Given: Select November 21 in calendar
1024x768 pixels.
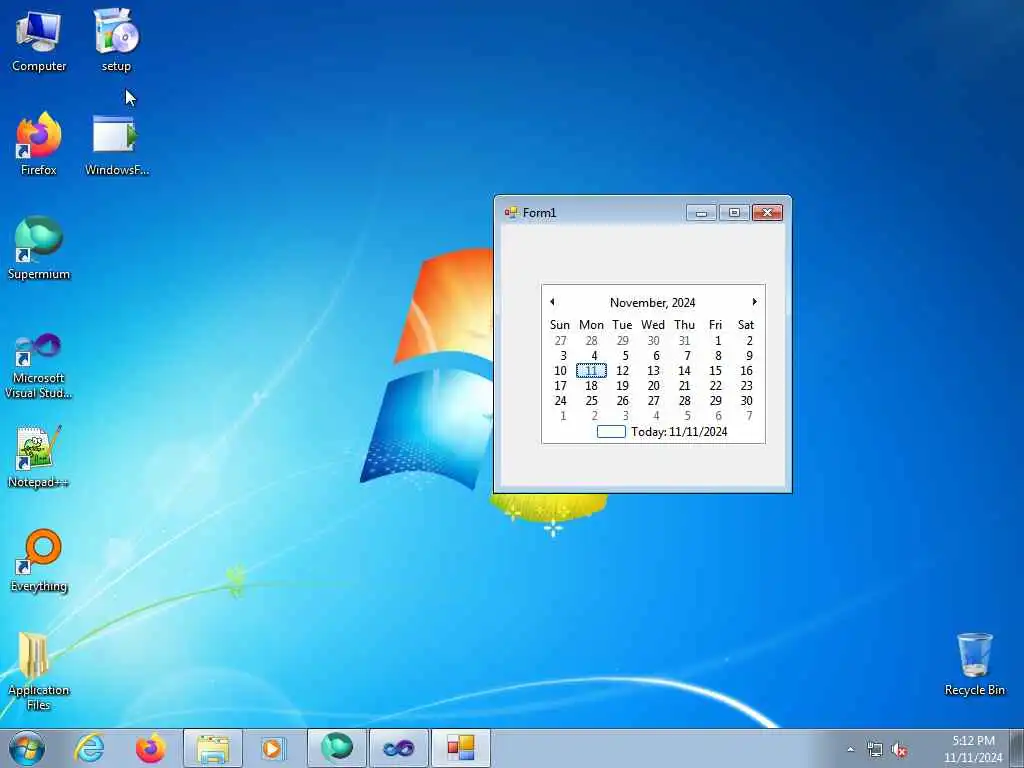Looking at the screenshot, I should tap(684, 386).
